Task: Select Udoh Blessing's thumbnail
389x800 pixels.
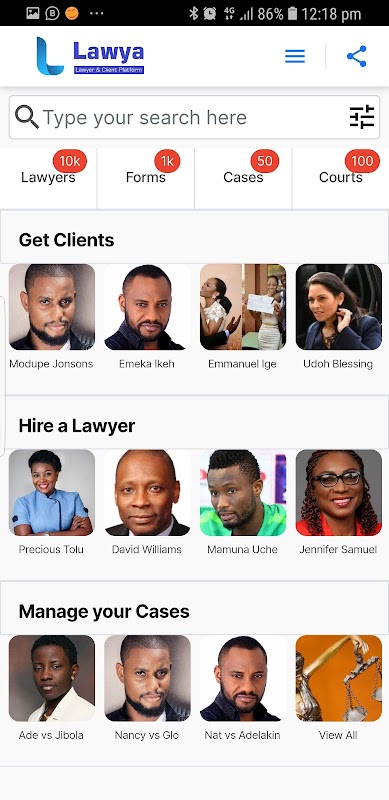Action: point(338,307)
